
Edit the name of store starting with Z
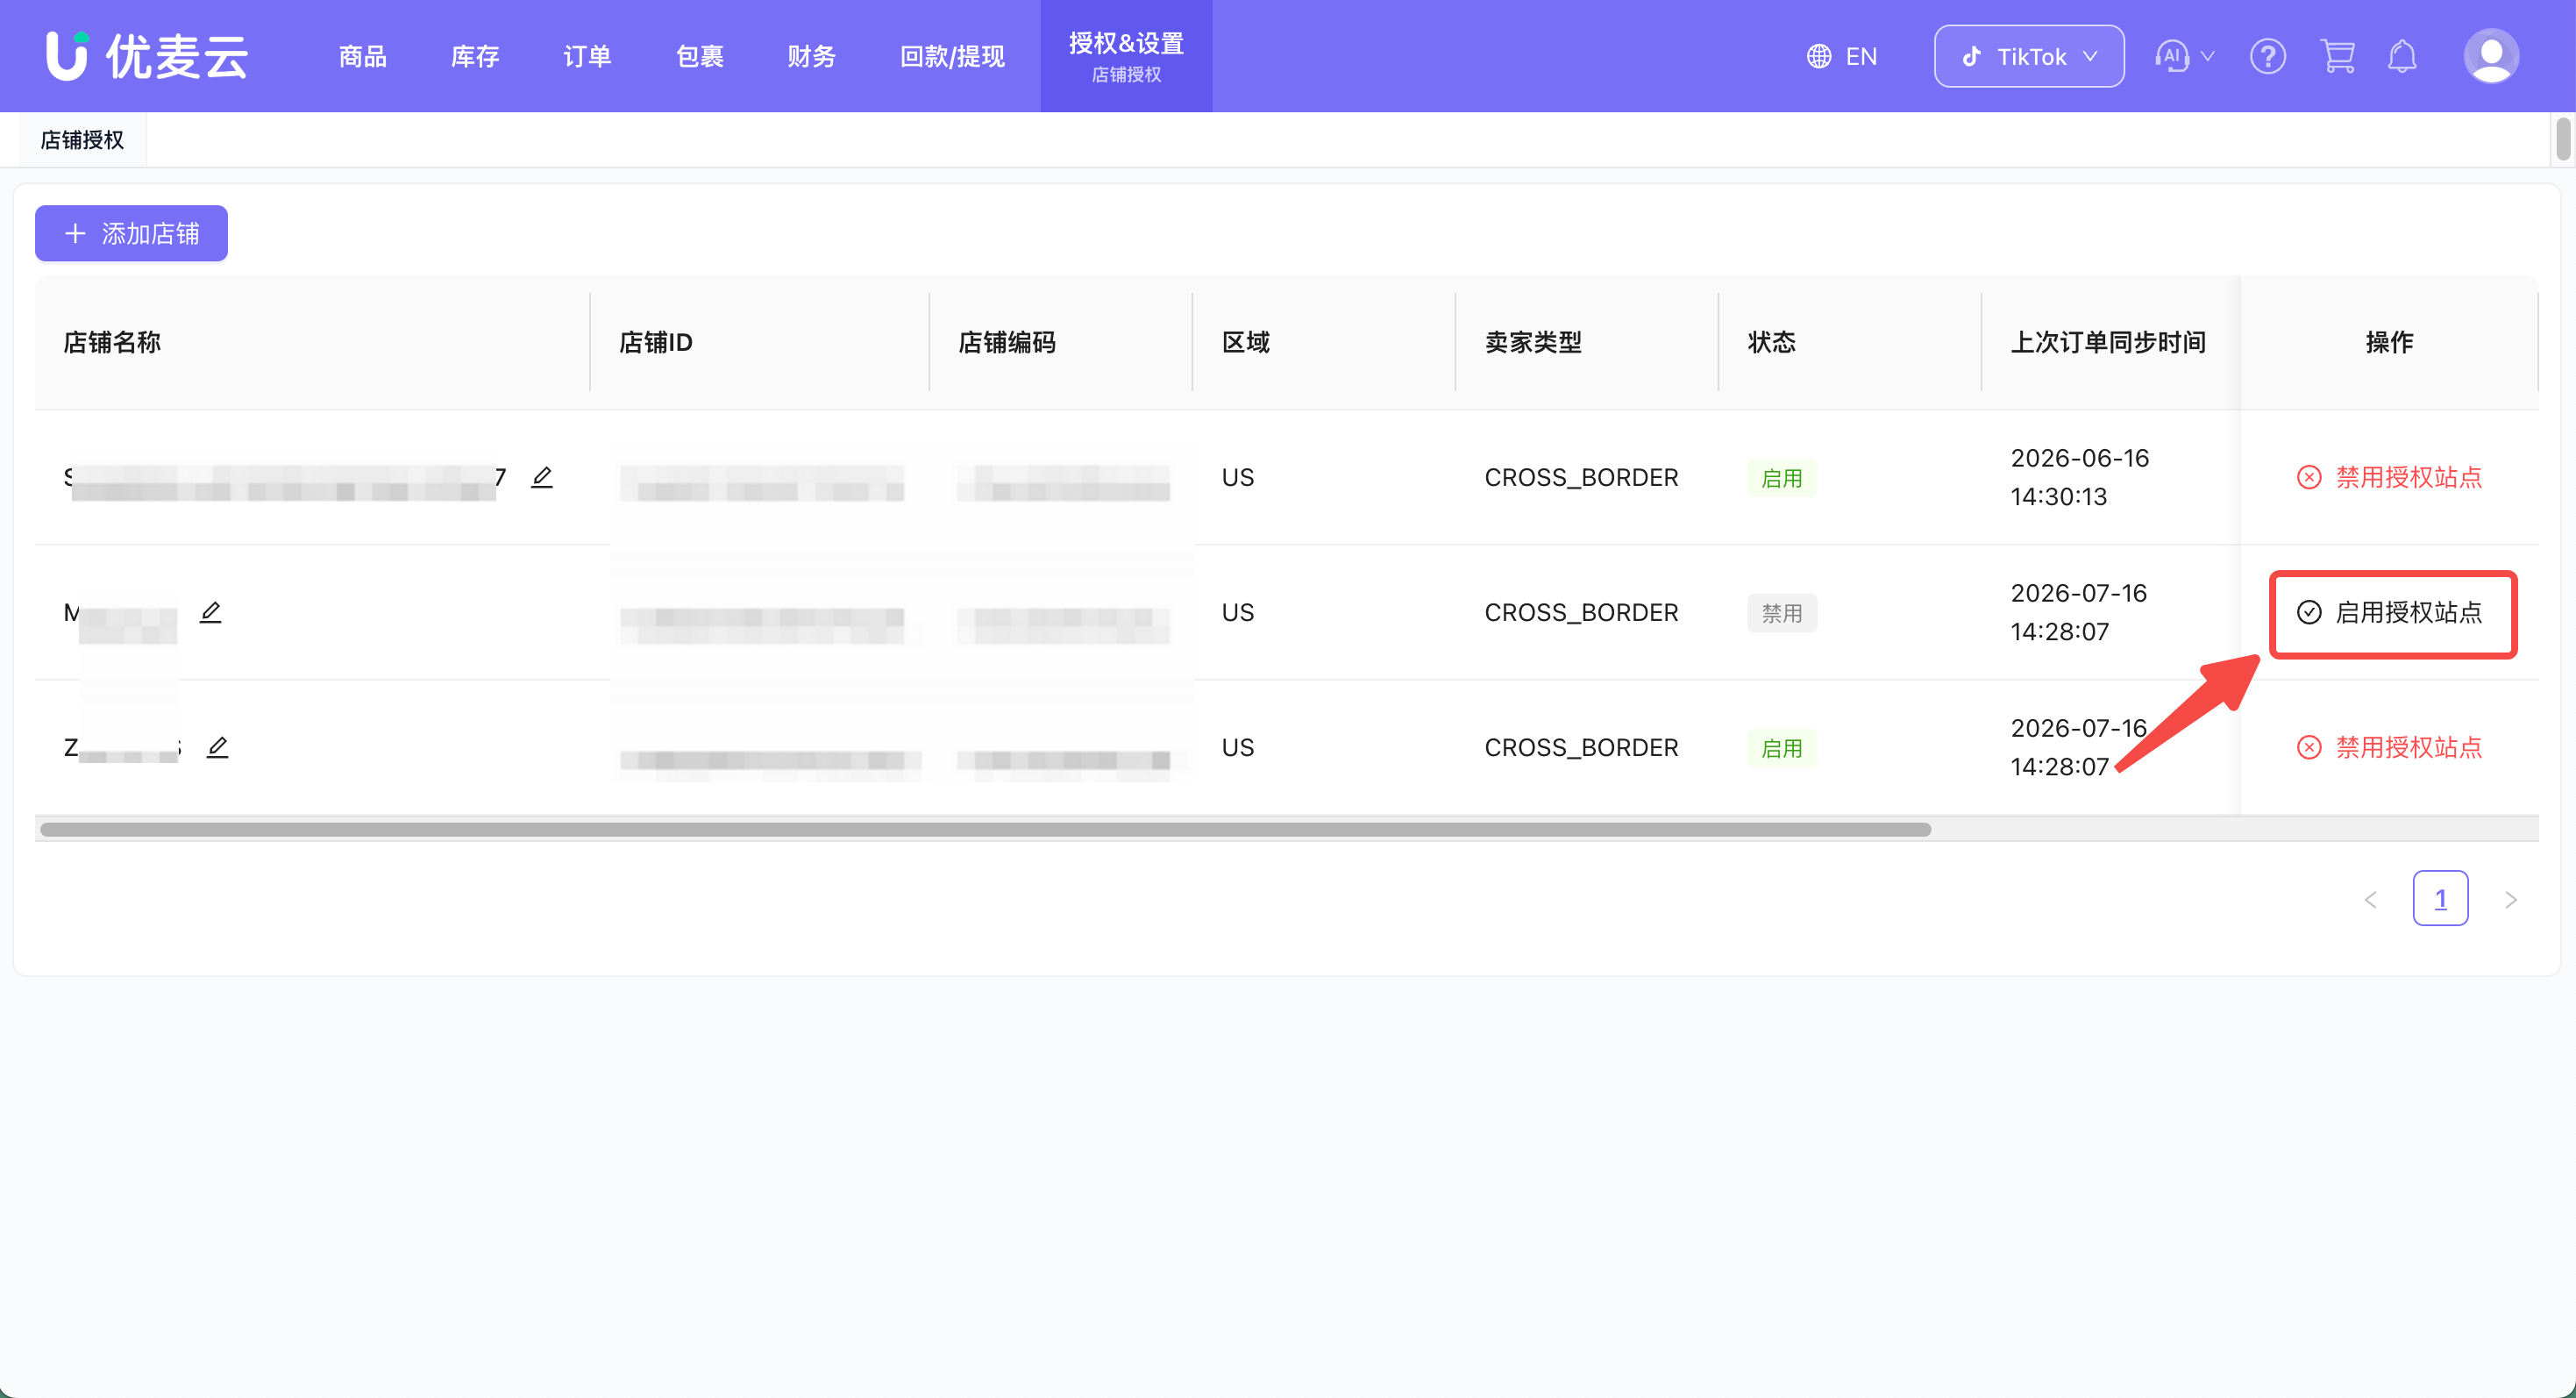pyautogui.click(x=217, y=746)
